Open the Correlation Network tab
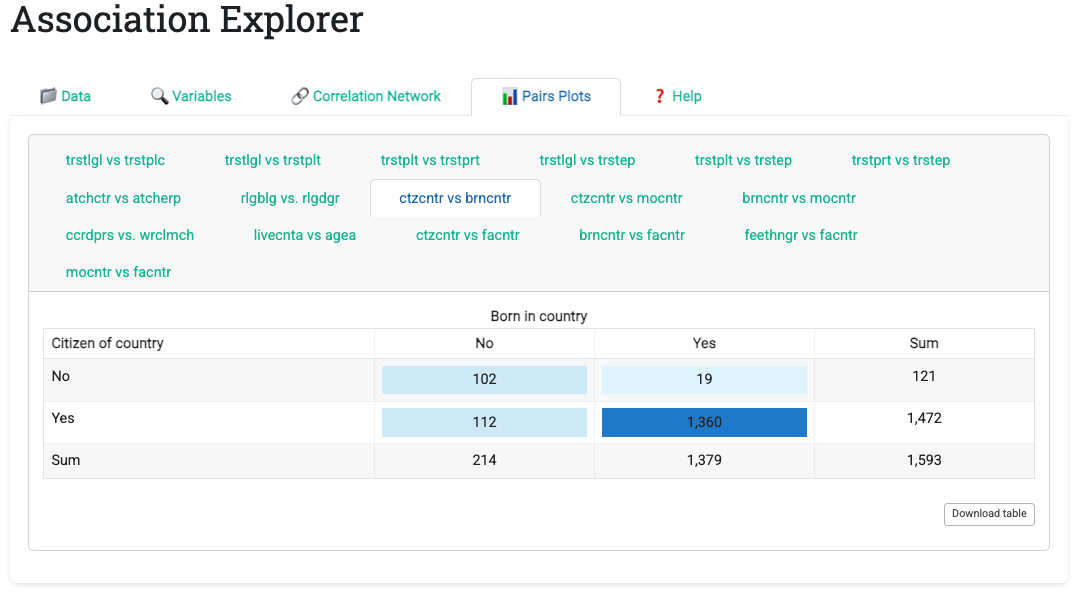The height and width of the screenshot is (594, 1078). (376, 96)
